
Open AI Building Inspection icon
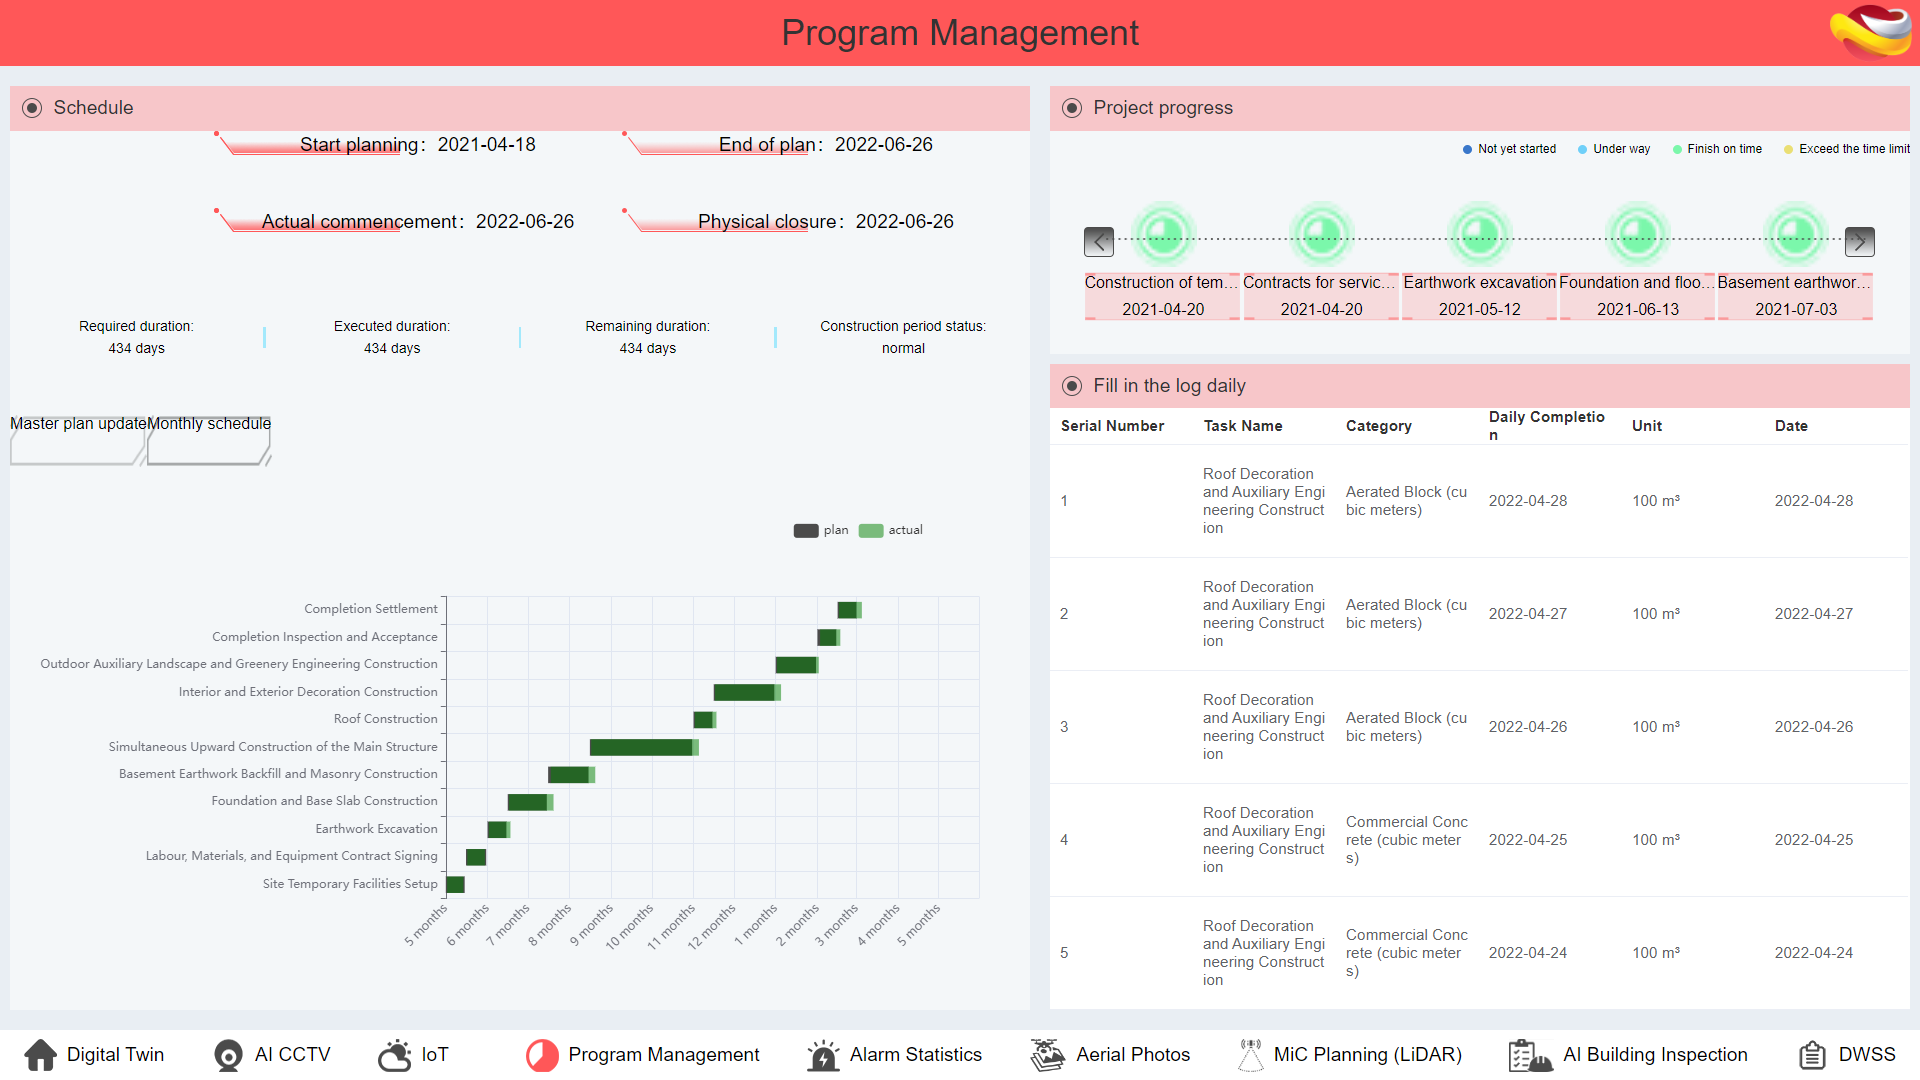1530,1055
